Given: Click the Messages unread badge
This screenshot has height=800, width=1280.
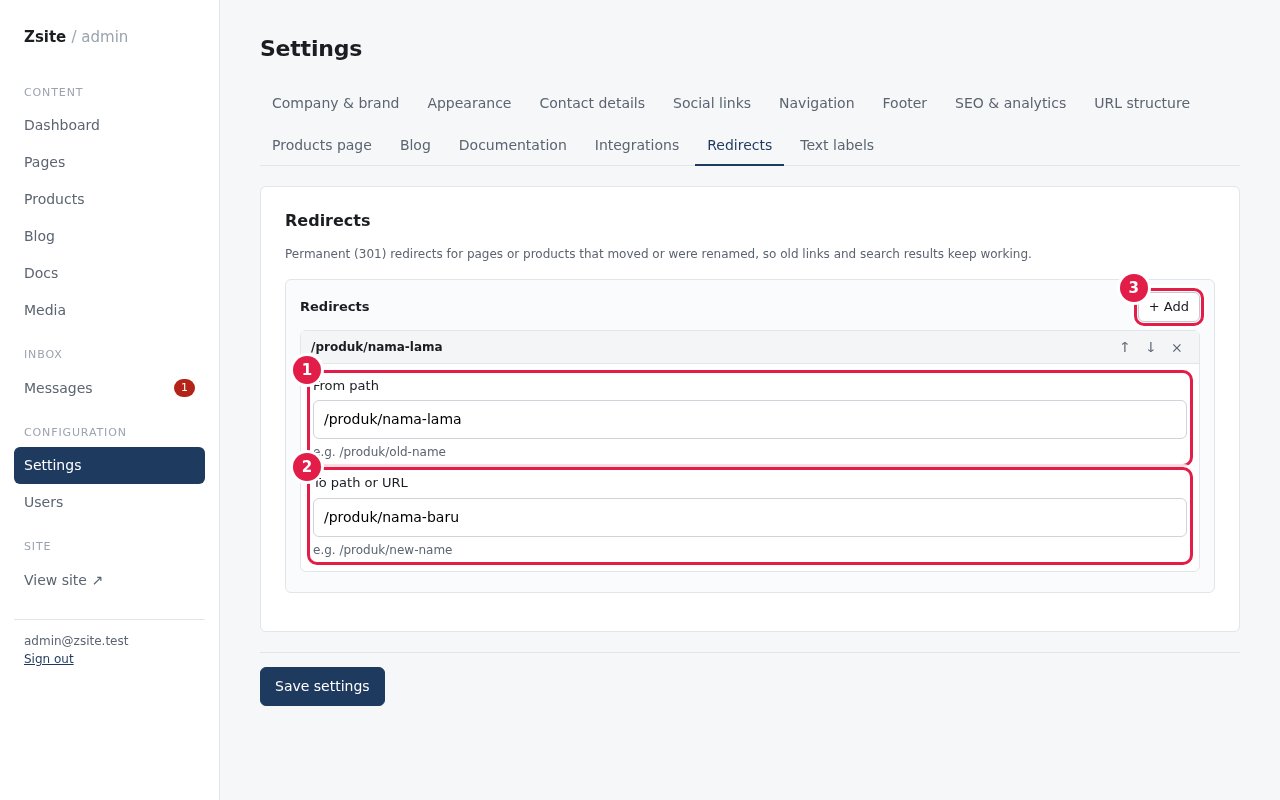Looking at the screenshot, I should pyautogui.click(x=184, y=388).
